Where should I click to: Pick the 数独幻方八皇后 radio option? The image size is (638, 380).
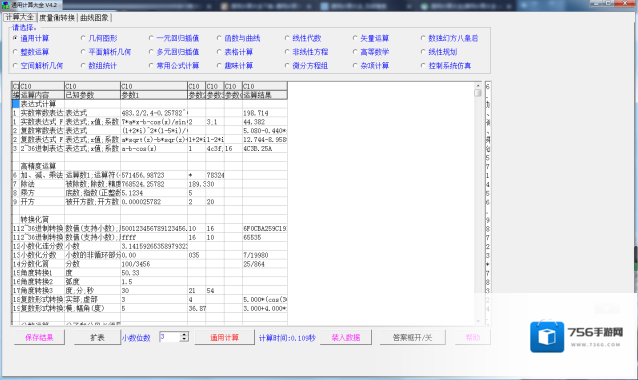(x=449, y=38)
